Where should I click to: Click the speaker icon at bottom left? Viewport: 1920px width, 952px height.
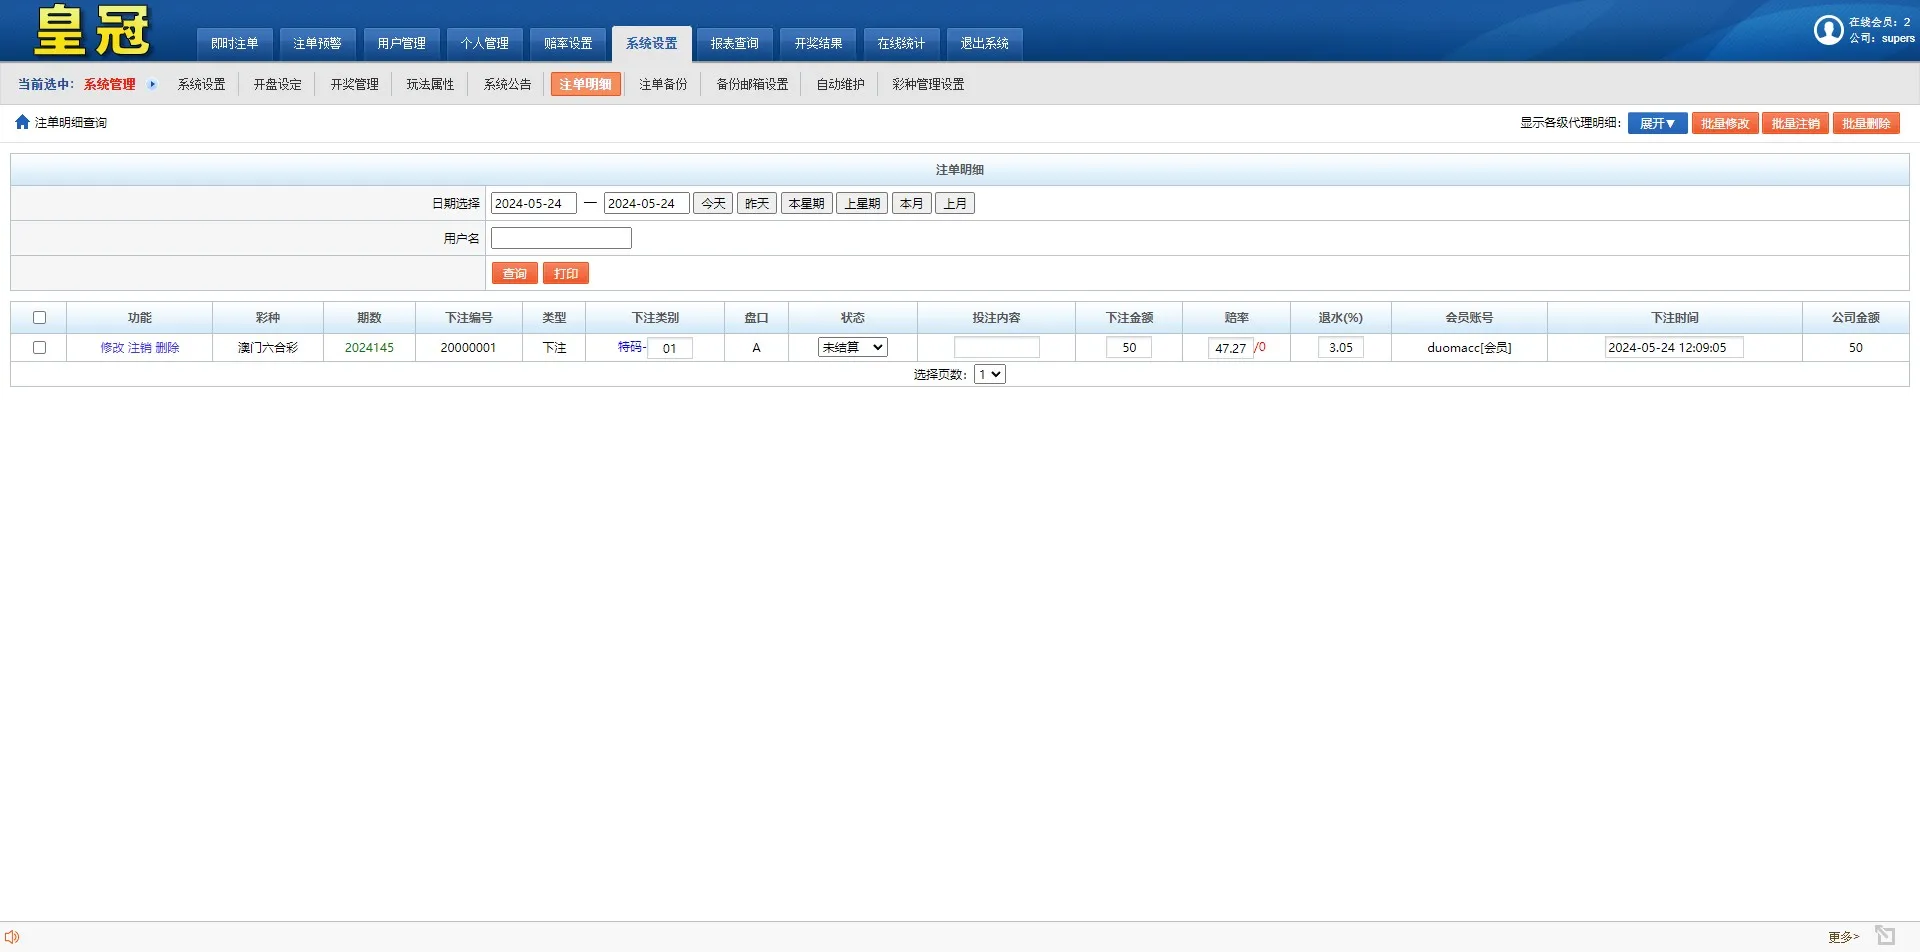click(12, 936)
